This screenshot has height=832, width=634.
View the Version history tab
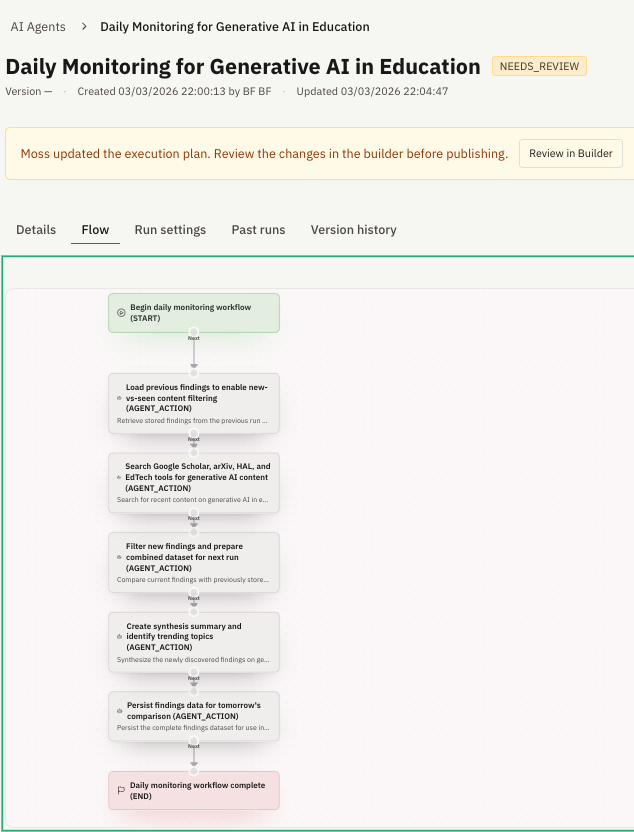click(353, 230)
